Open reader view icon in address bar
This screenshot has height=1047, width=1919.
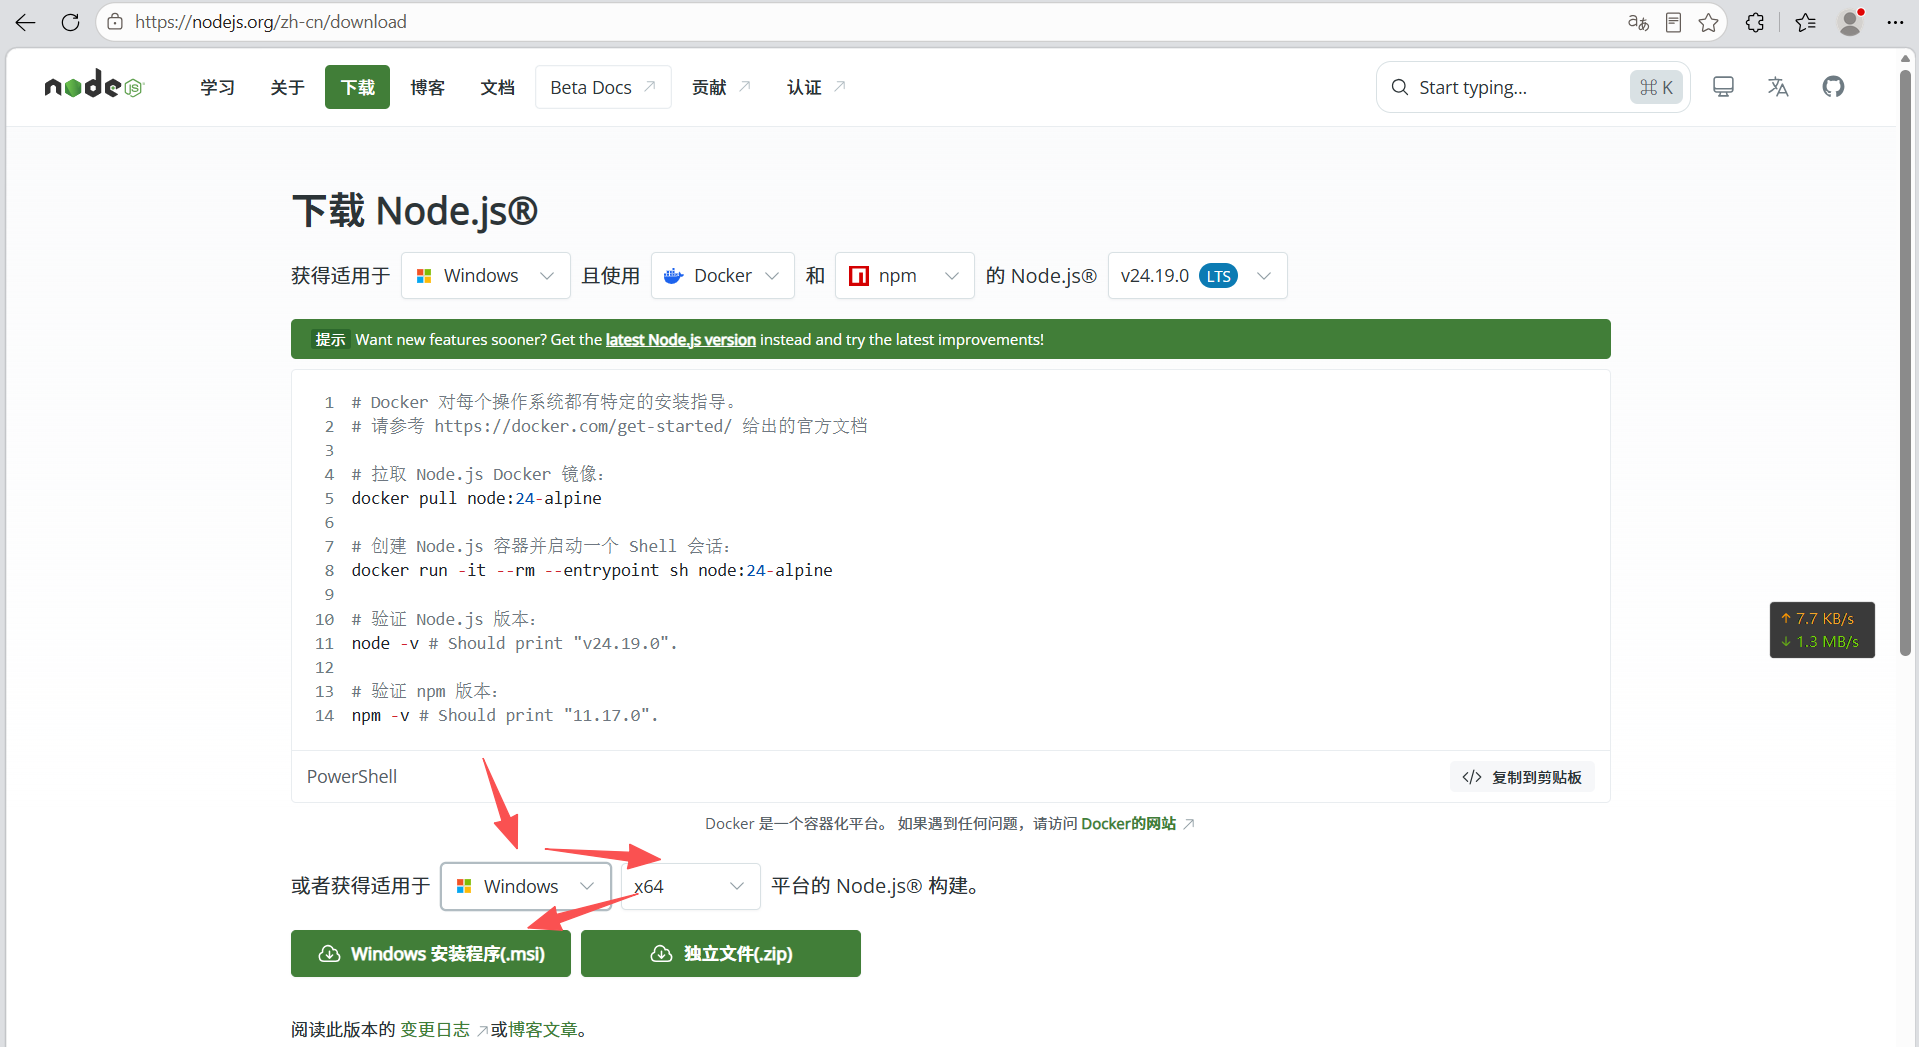[x=1673, y=22]
